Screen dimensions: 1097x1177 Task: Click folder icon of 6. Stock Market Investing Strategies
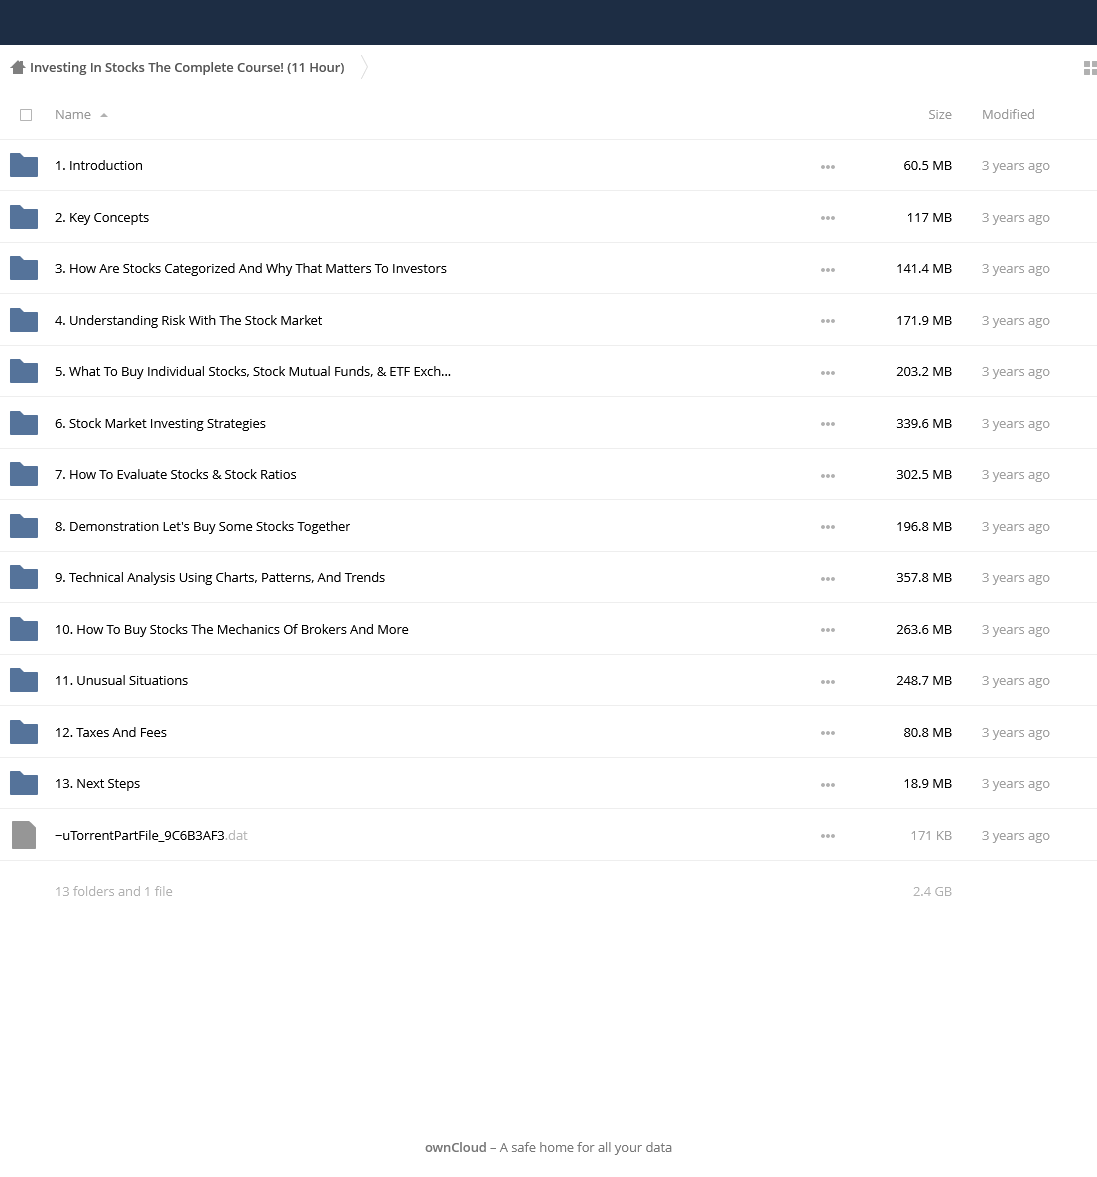click(24, 423)
